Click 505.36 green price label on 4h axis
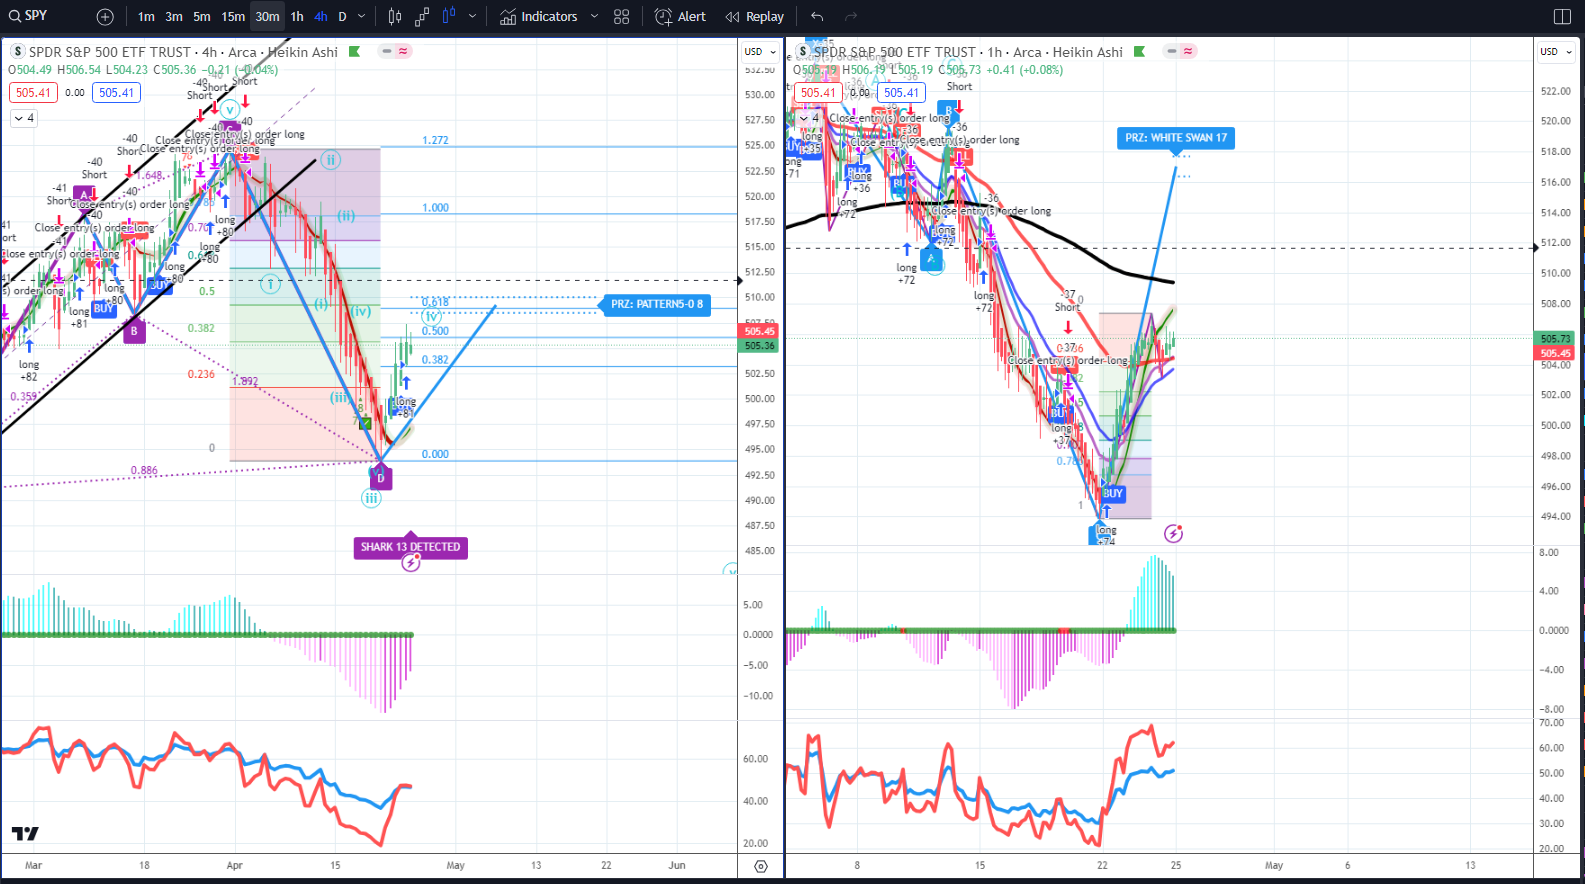The height and width of the screenshot is (884, 1585). (759, 345)
